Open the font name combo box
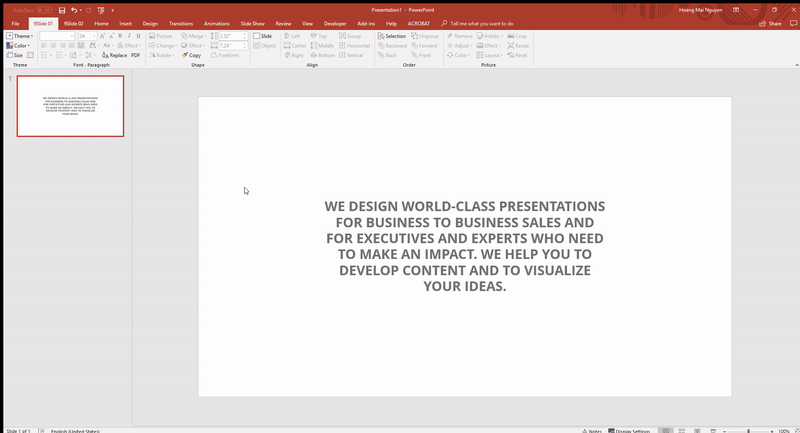 57,36
